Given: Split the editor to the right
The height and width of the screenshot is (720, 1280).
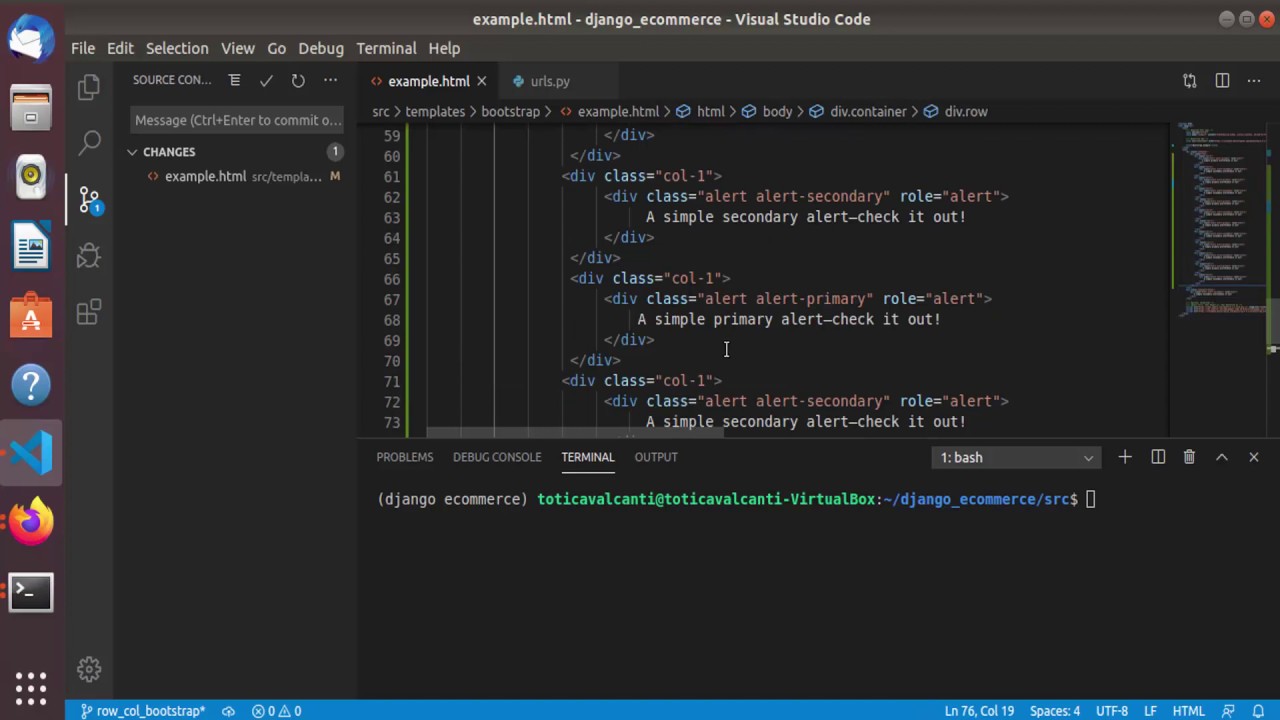Looking at the screenshot, I should coord(1222,81).
